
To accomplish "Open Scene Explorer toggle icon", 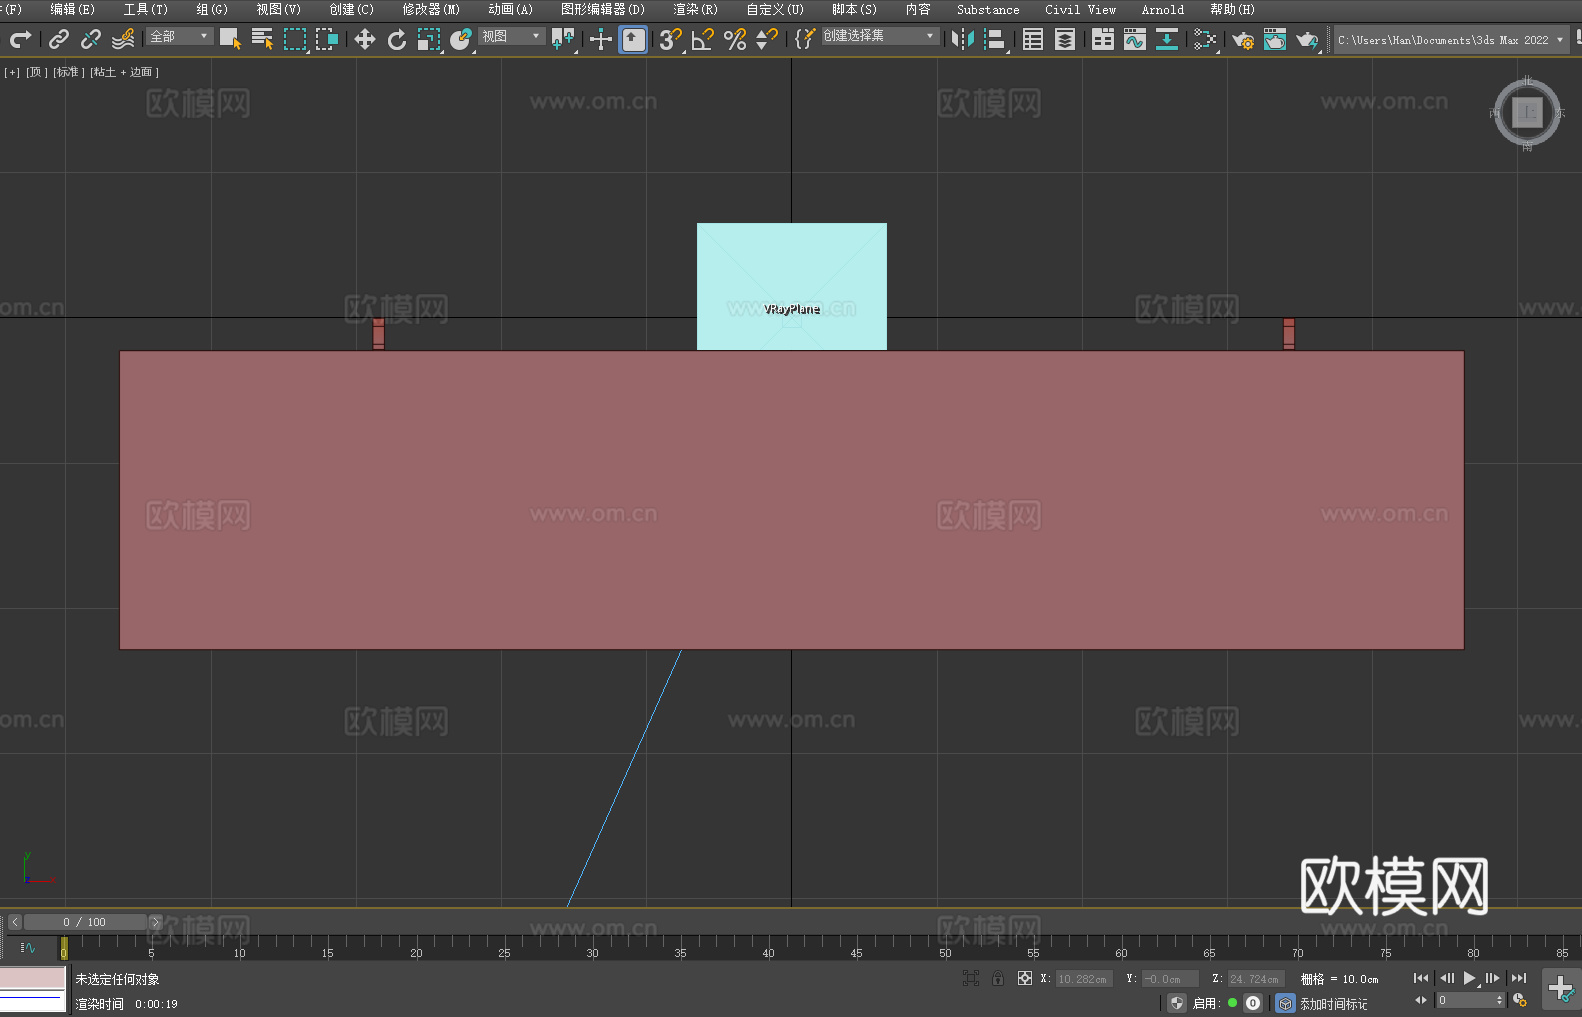I will [1033, 39].
